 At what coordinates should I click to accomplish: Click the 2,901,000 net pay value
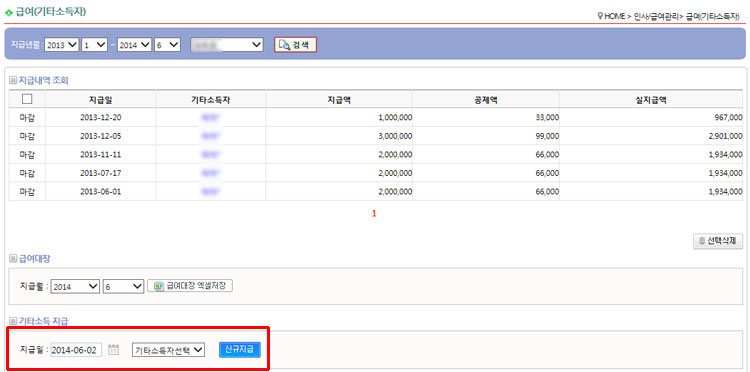click(x=726, y=136)
